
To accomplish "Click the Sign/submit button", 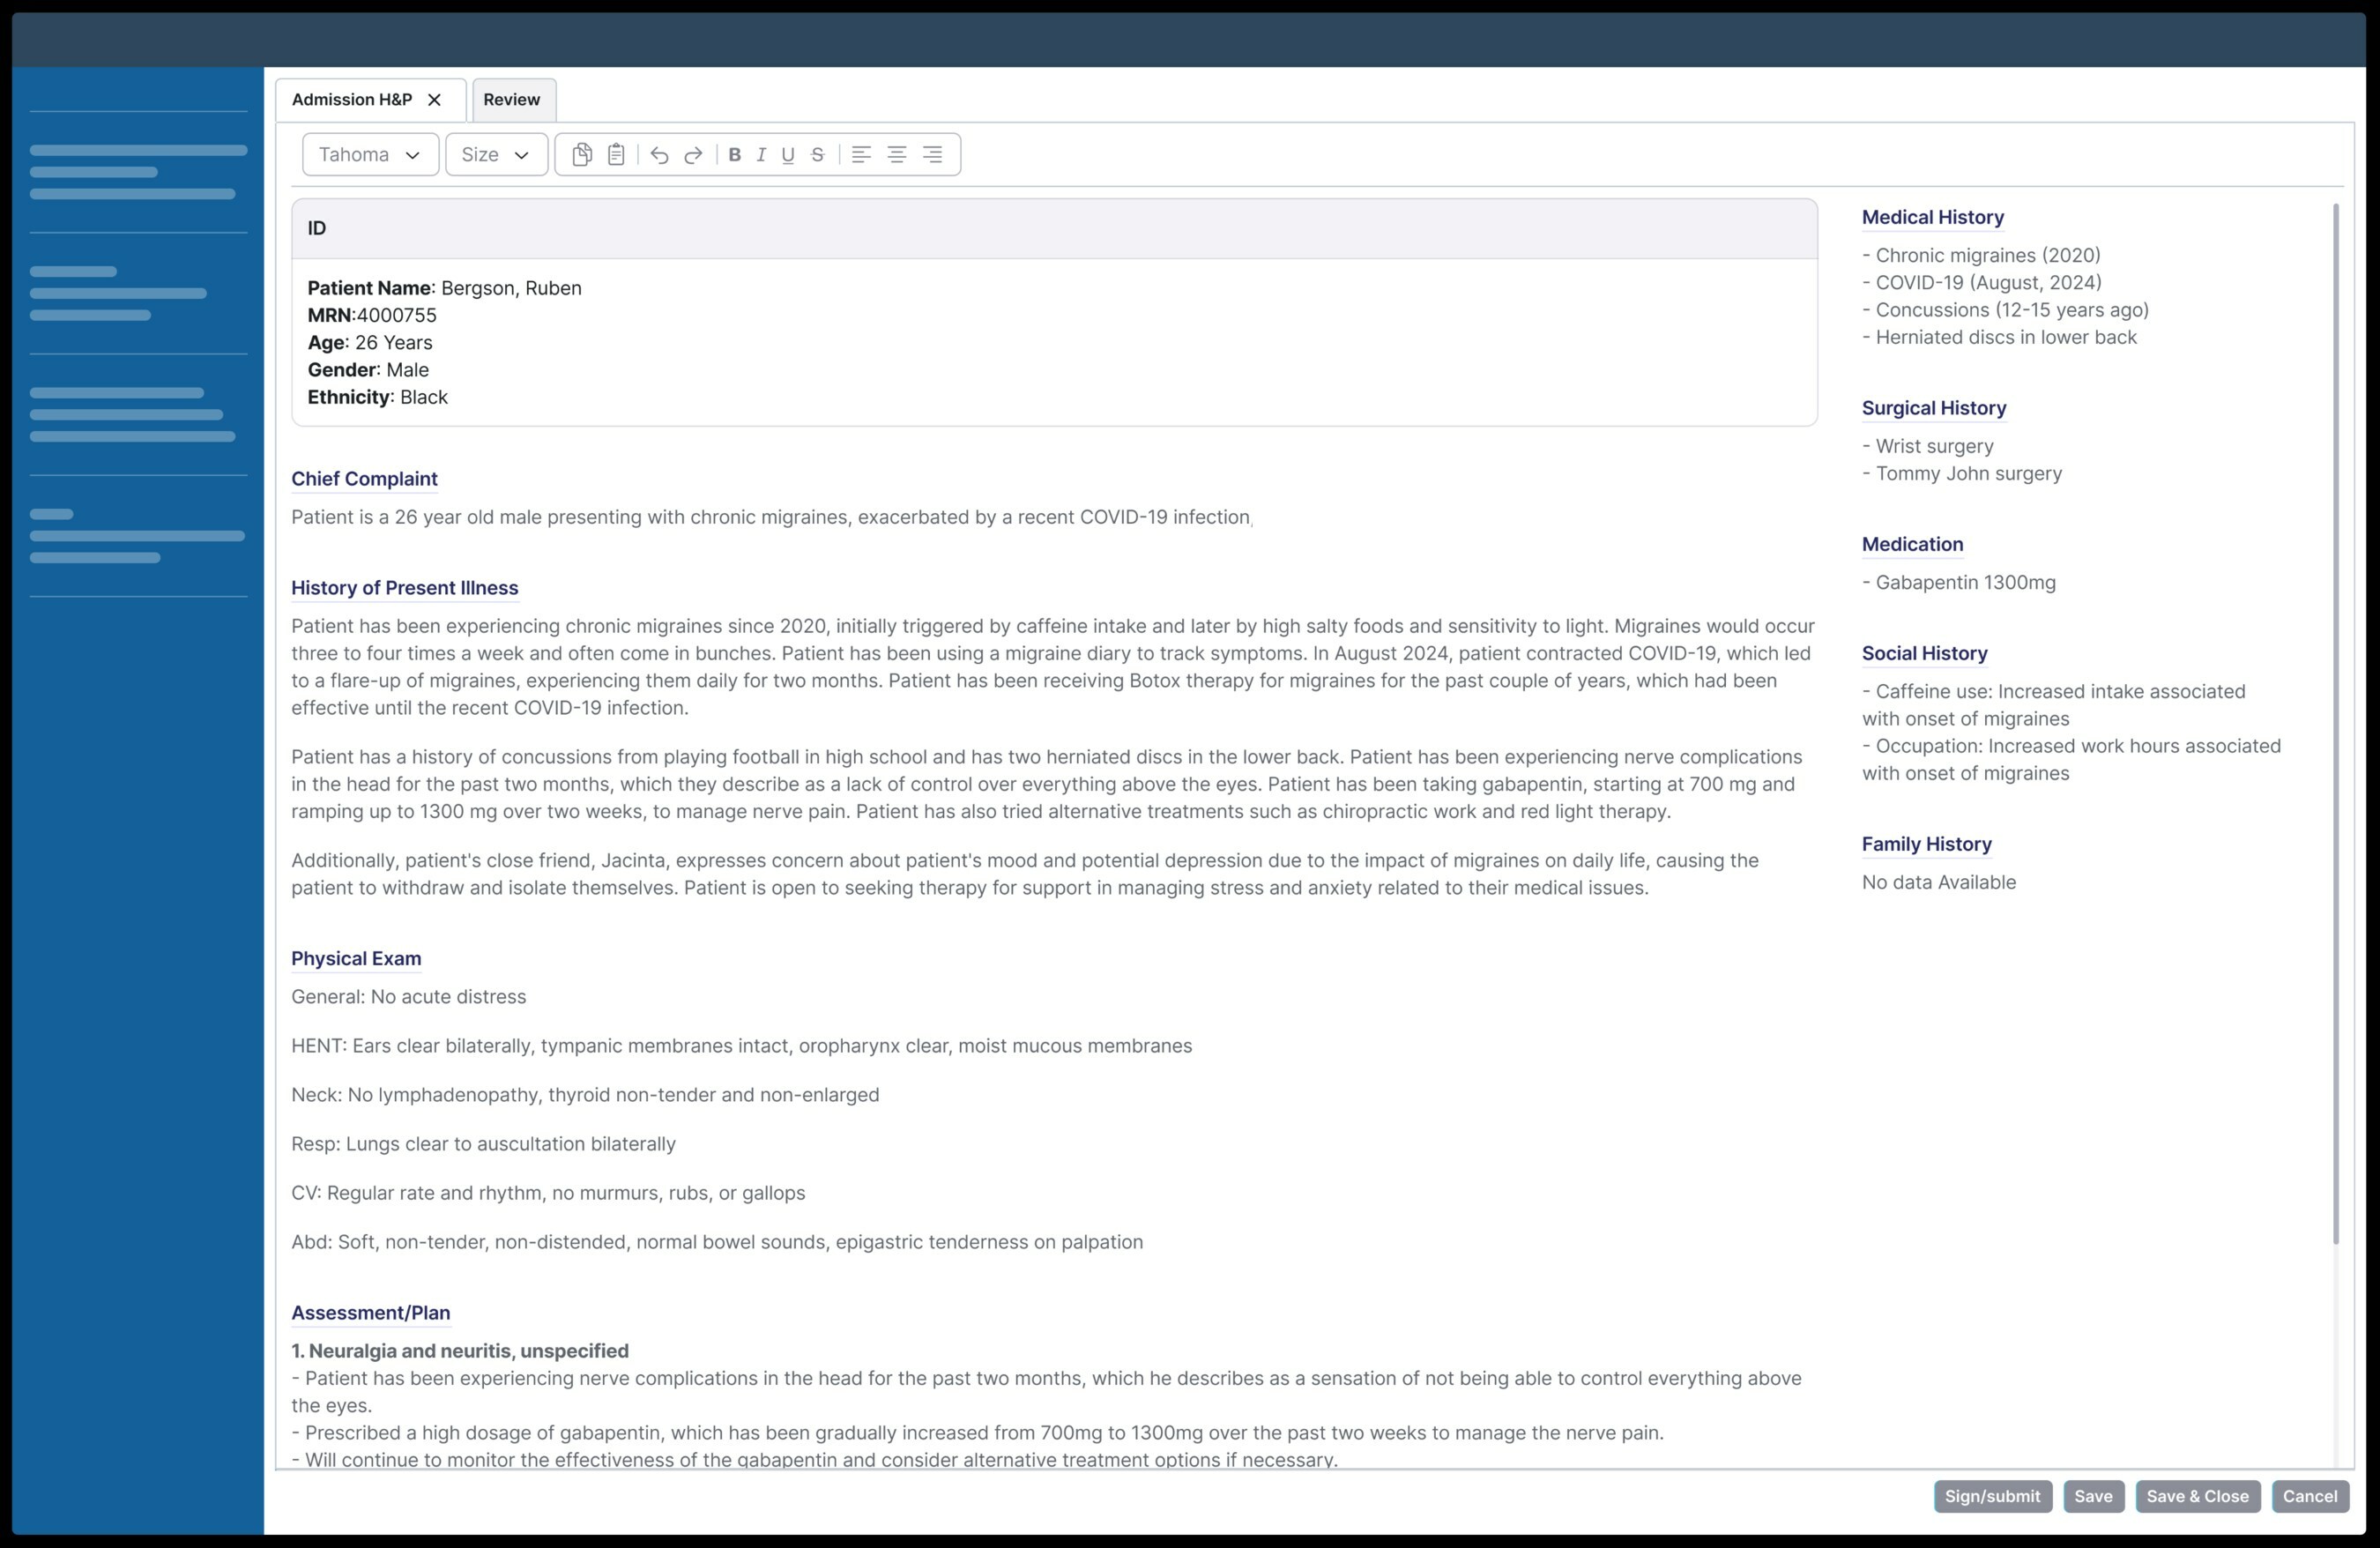I will point(1993,1494).
